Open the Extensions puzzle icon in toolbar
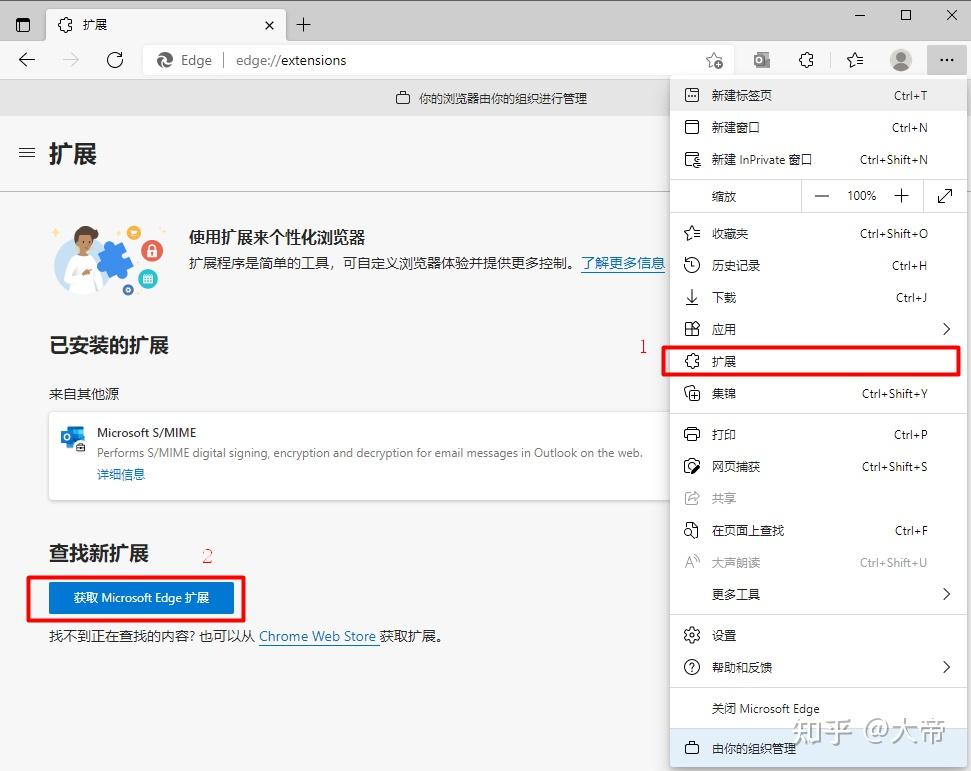 click(x=806, y=60)
